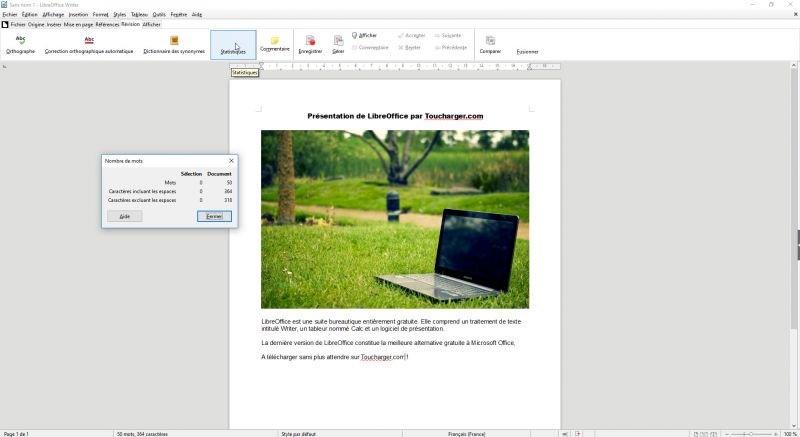The image size is (800, 437).
Task: Toggle Correction orthographique automatique
Action: pyautogui.click(x=89, y=45)
